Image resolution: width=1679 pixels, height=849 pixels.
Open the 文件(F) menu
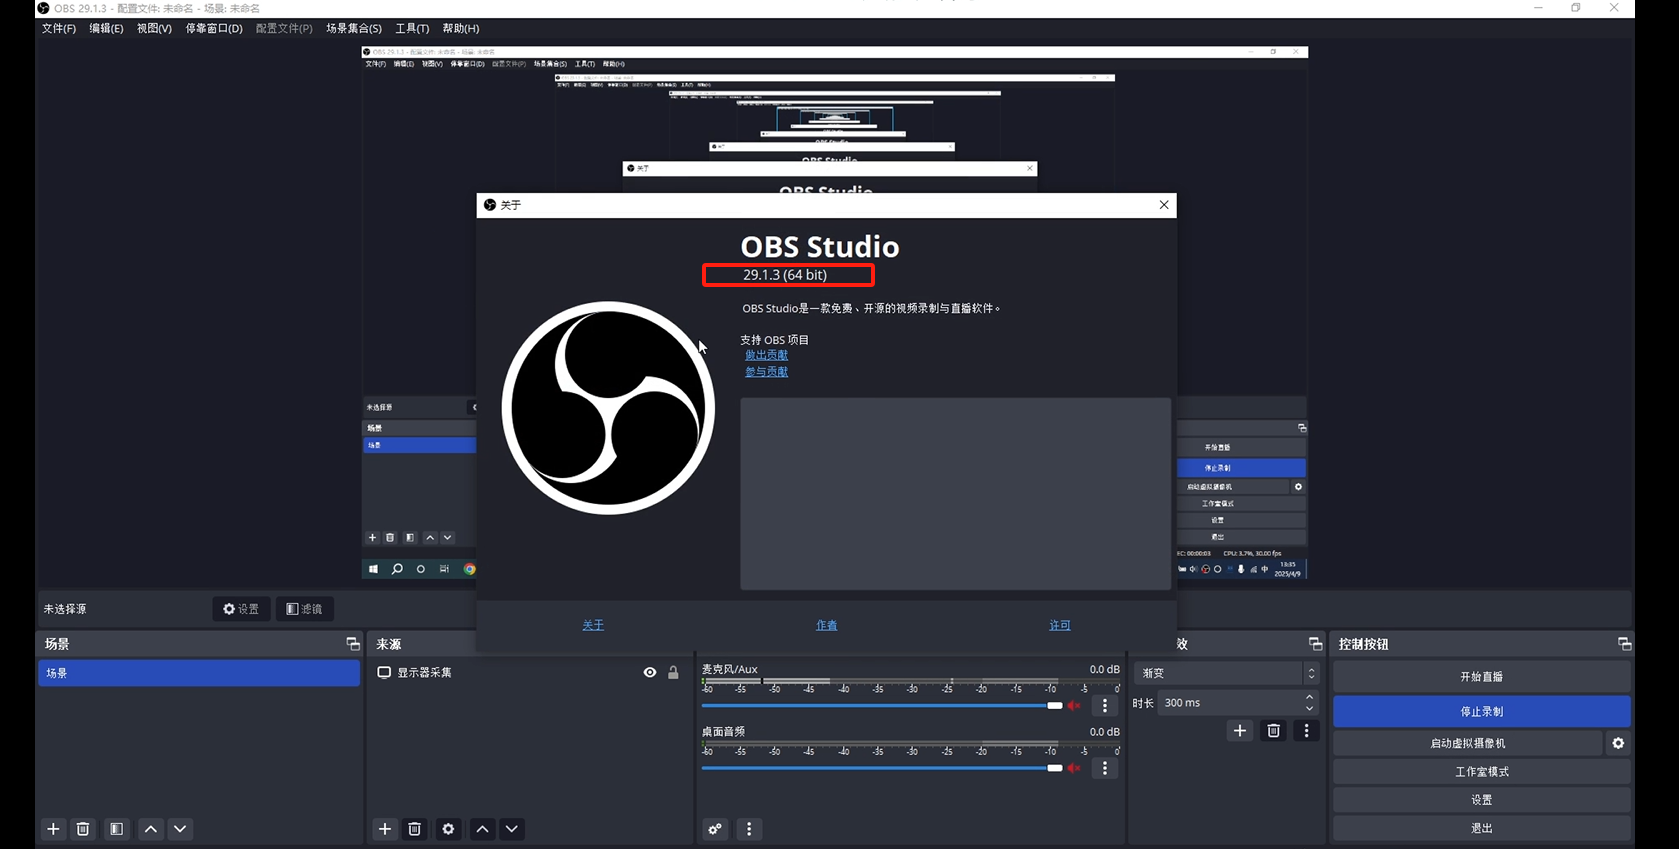pyautogui.click(x=59, y=28)
